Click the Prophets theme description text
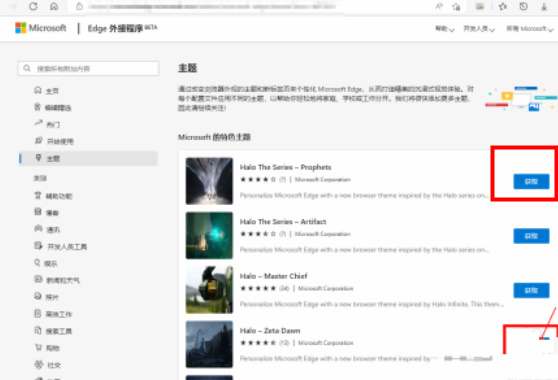 point(364,195)
